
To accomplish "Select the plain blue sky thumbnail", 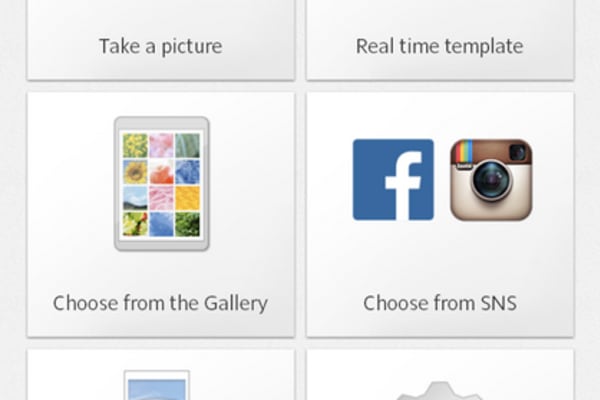I will click(161, 225).
